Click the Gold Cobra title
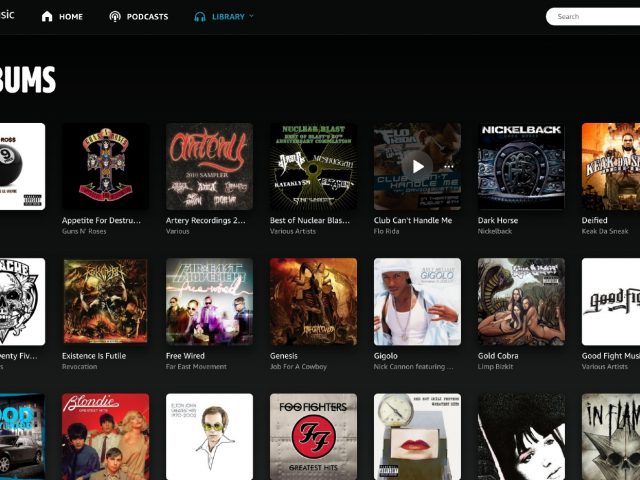Viewport: 640px width, 480px height. 498,356
